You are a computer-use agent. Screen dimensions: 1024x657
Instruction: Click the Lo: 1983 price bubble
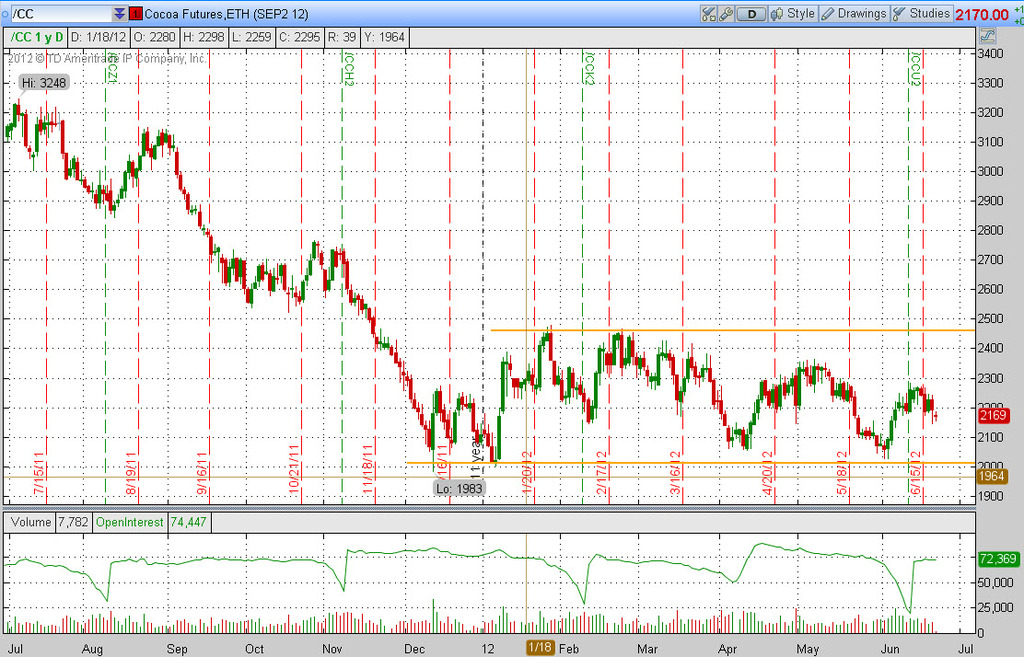459,489
